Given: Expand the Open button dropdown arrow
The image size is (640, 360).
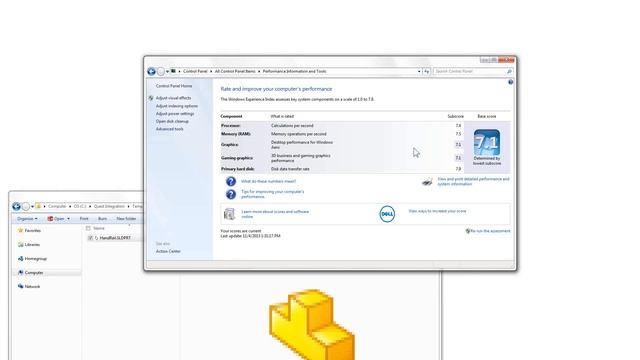Looking at the screenshot, I should click(68, 219).
